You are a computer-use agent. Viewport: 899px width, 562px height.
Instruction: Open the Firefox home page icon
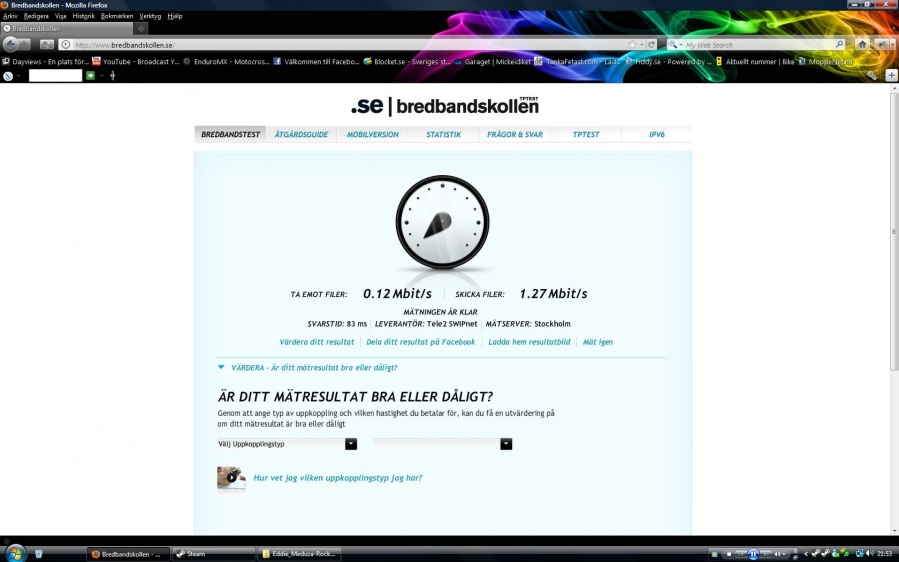pyautogui.click(x=862, y=44)
